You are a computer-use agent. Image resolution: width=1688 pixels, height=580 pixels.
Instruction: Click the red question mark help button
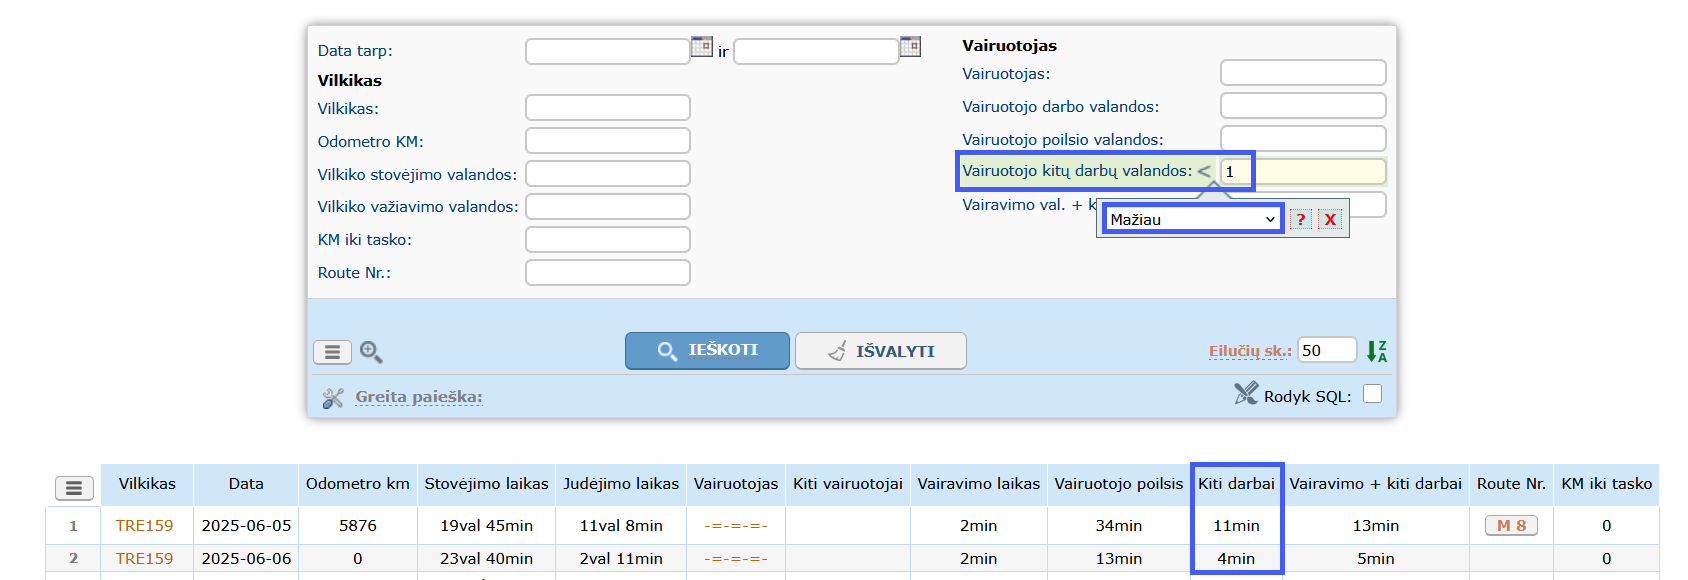[x=1301, y=219]
